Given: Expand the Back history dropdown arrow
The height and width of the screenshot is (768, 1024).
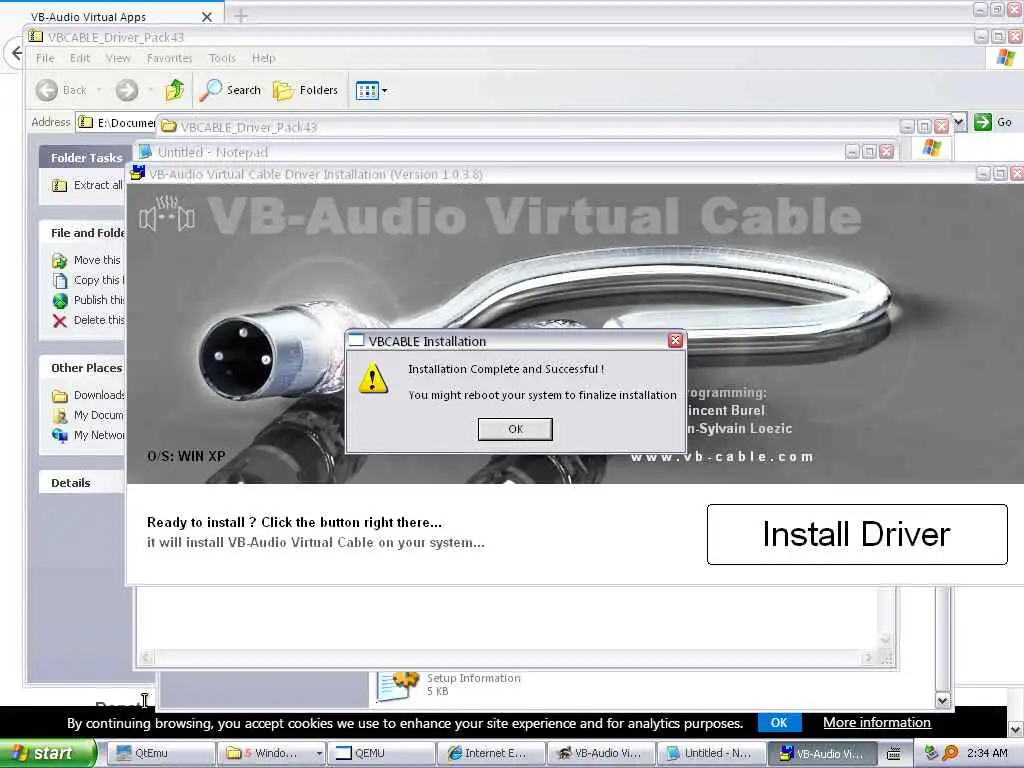Looking at the screenshot, I should click(99, 90).
